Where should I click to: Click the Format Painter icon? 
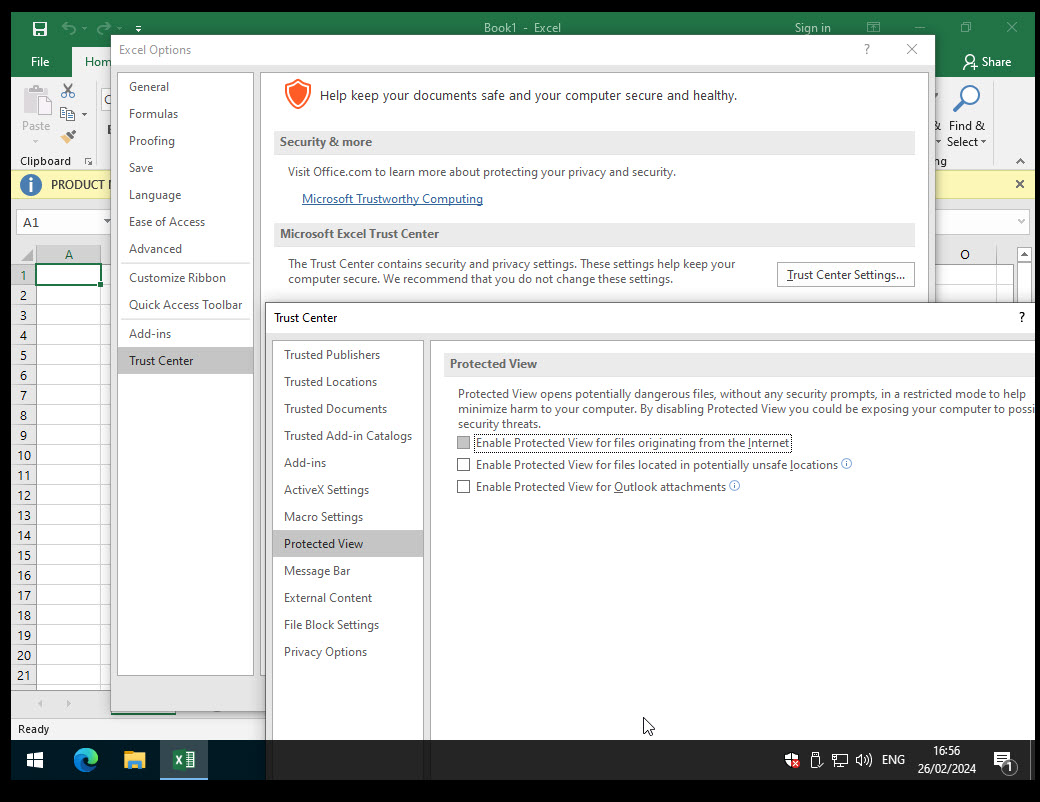point(68,136)
